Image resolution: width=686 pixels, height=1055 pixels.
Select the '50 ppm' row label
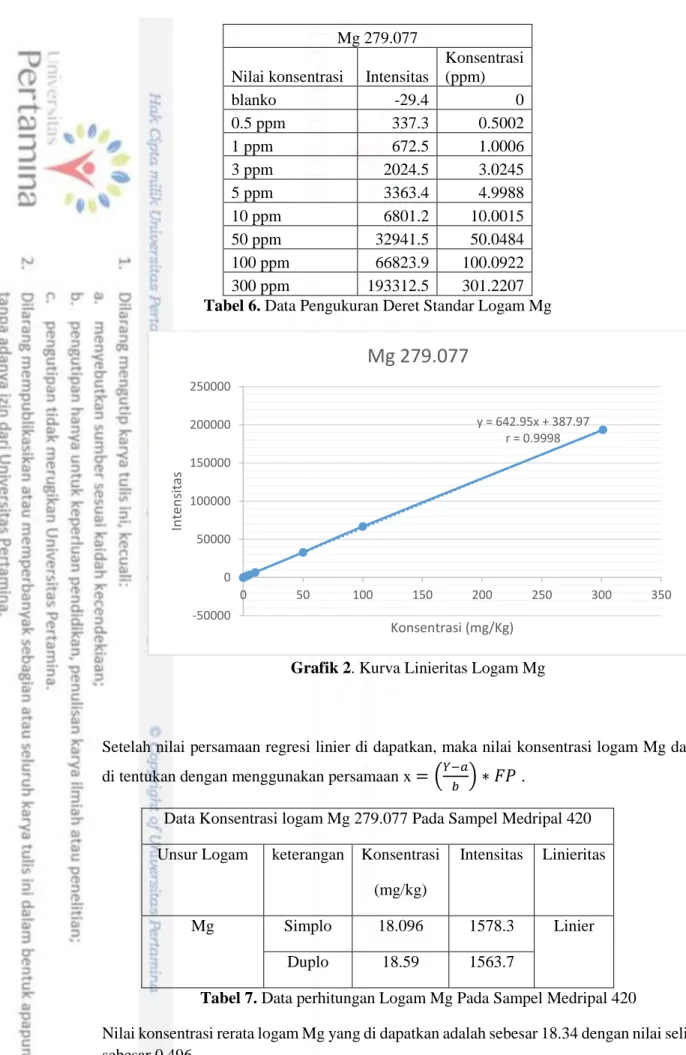256,240
